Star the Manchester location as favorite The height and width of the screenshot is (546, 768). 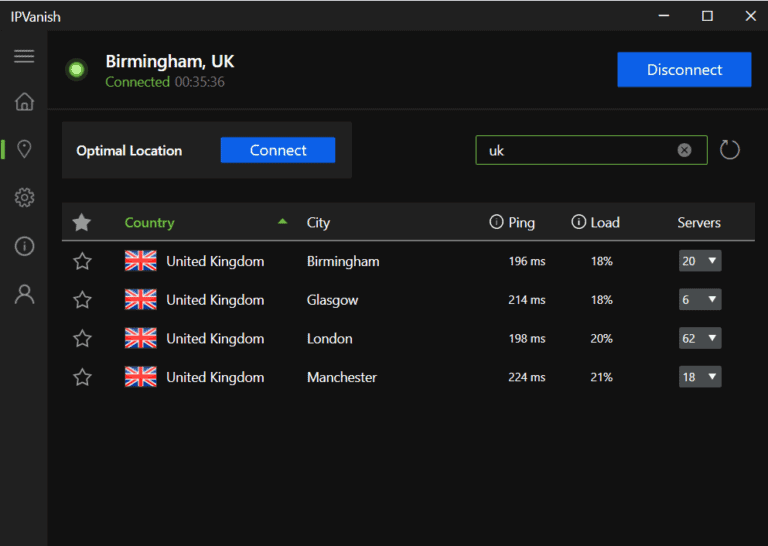[x=82, y=377]
